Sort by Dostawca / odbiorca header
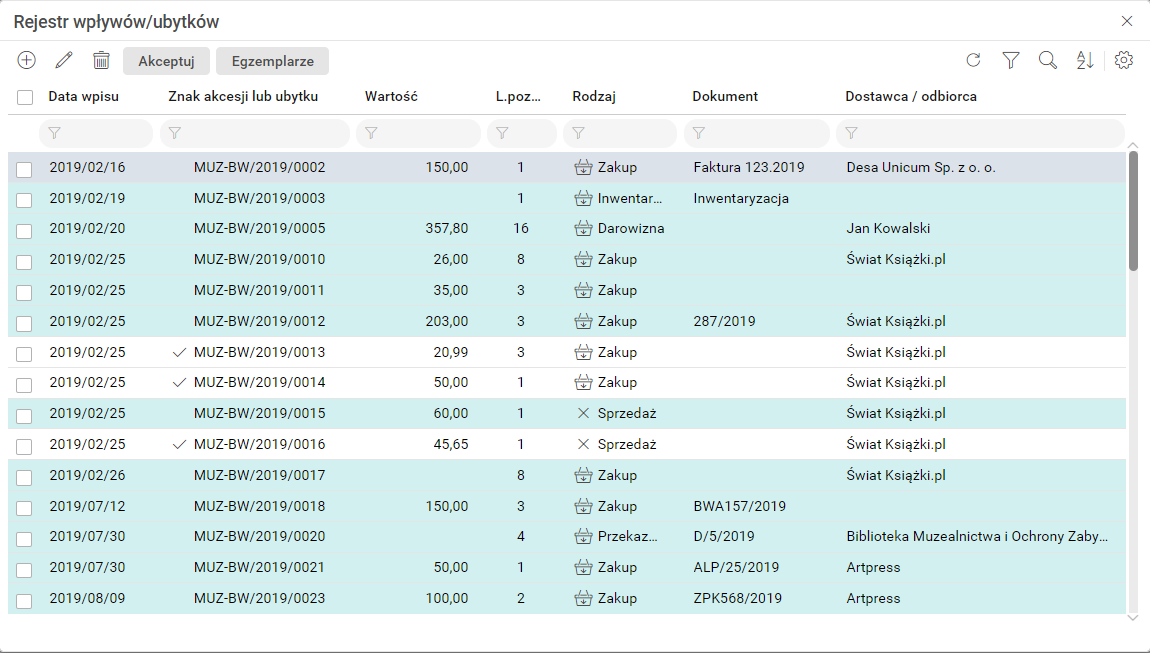This screenshot has height=653, width=1150. (911, 96)
